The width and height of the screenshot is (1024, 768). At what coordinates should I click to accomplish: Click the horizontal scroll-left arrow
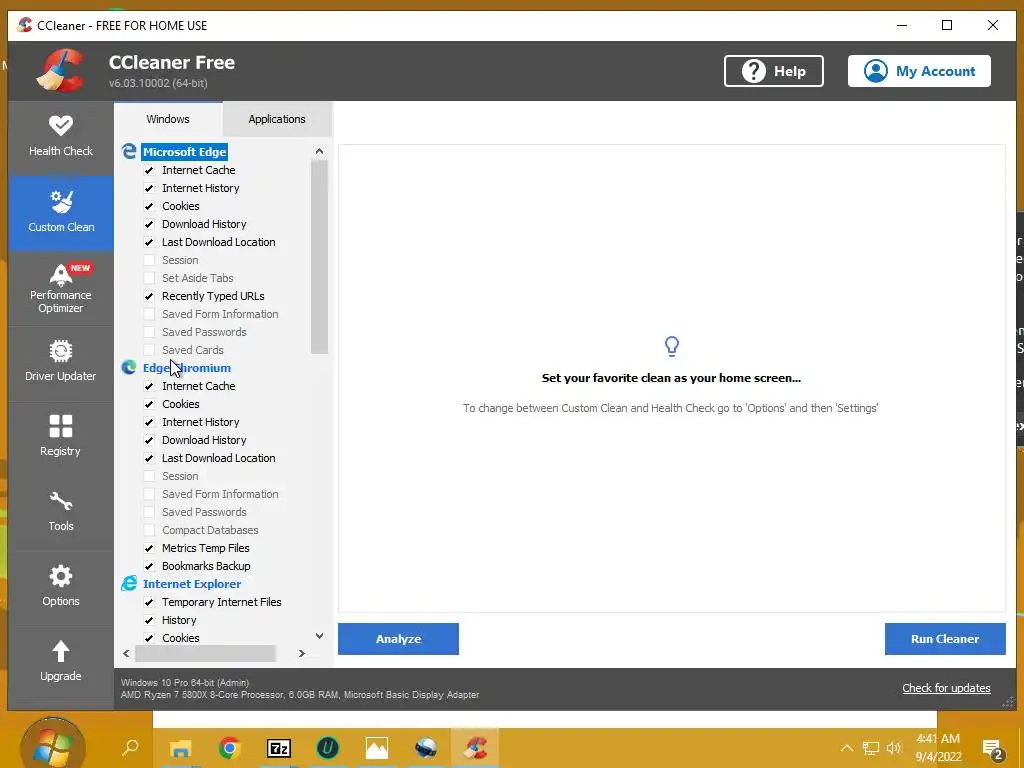(x=126, y=653)
